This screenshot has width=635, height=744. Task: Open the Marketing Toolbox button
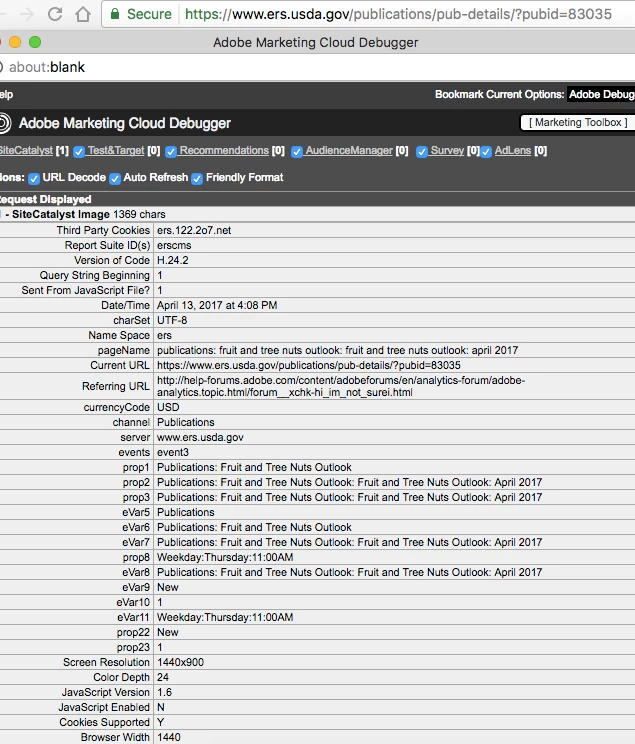click(578, 122)
